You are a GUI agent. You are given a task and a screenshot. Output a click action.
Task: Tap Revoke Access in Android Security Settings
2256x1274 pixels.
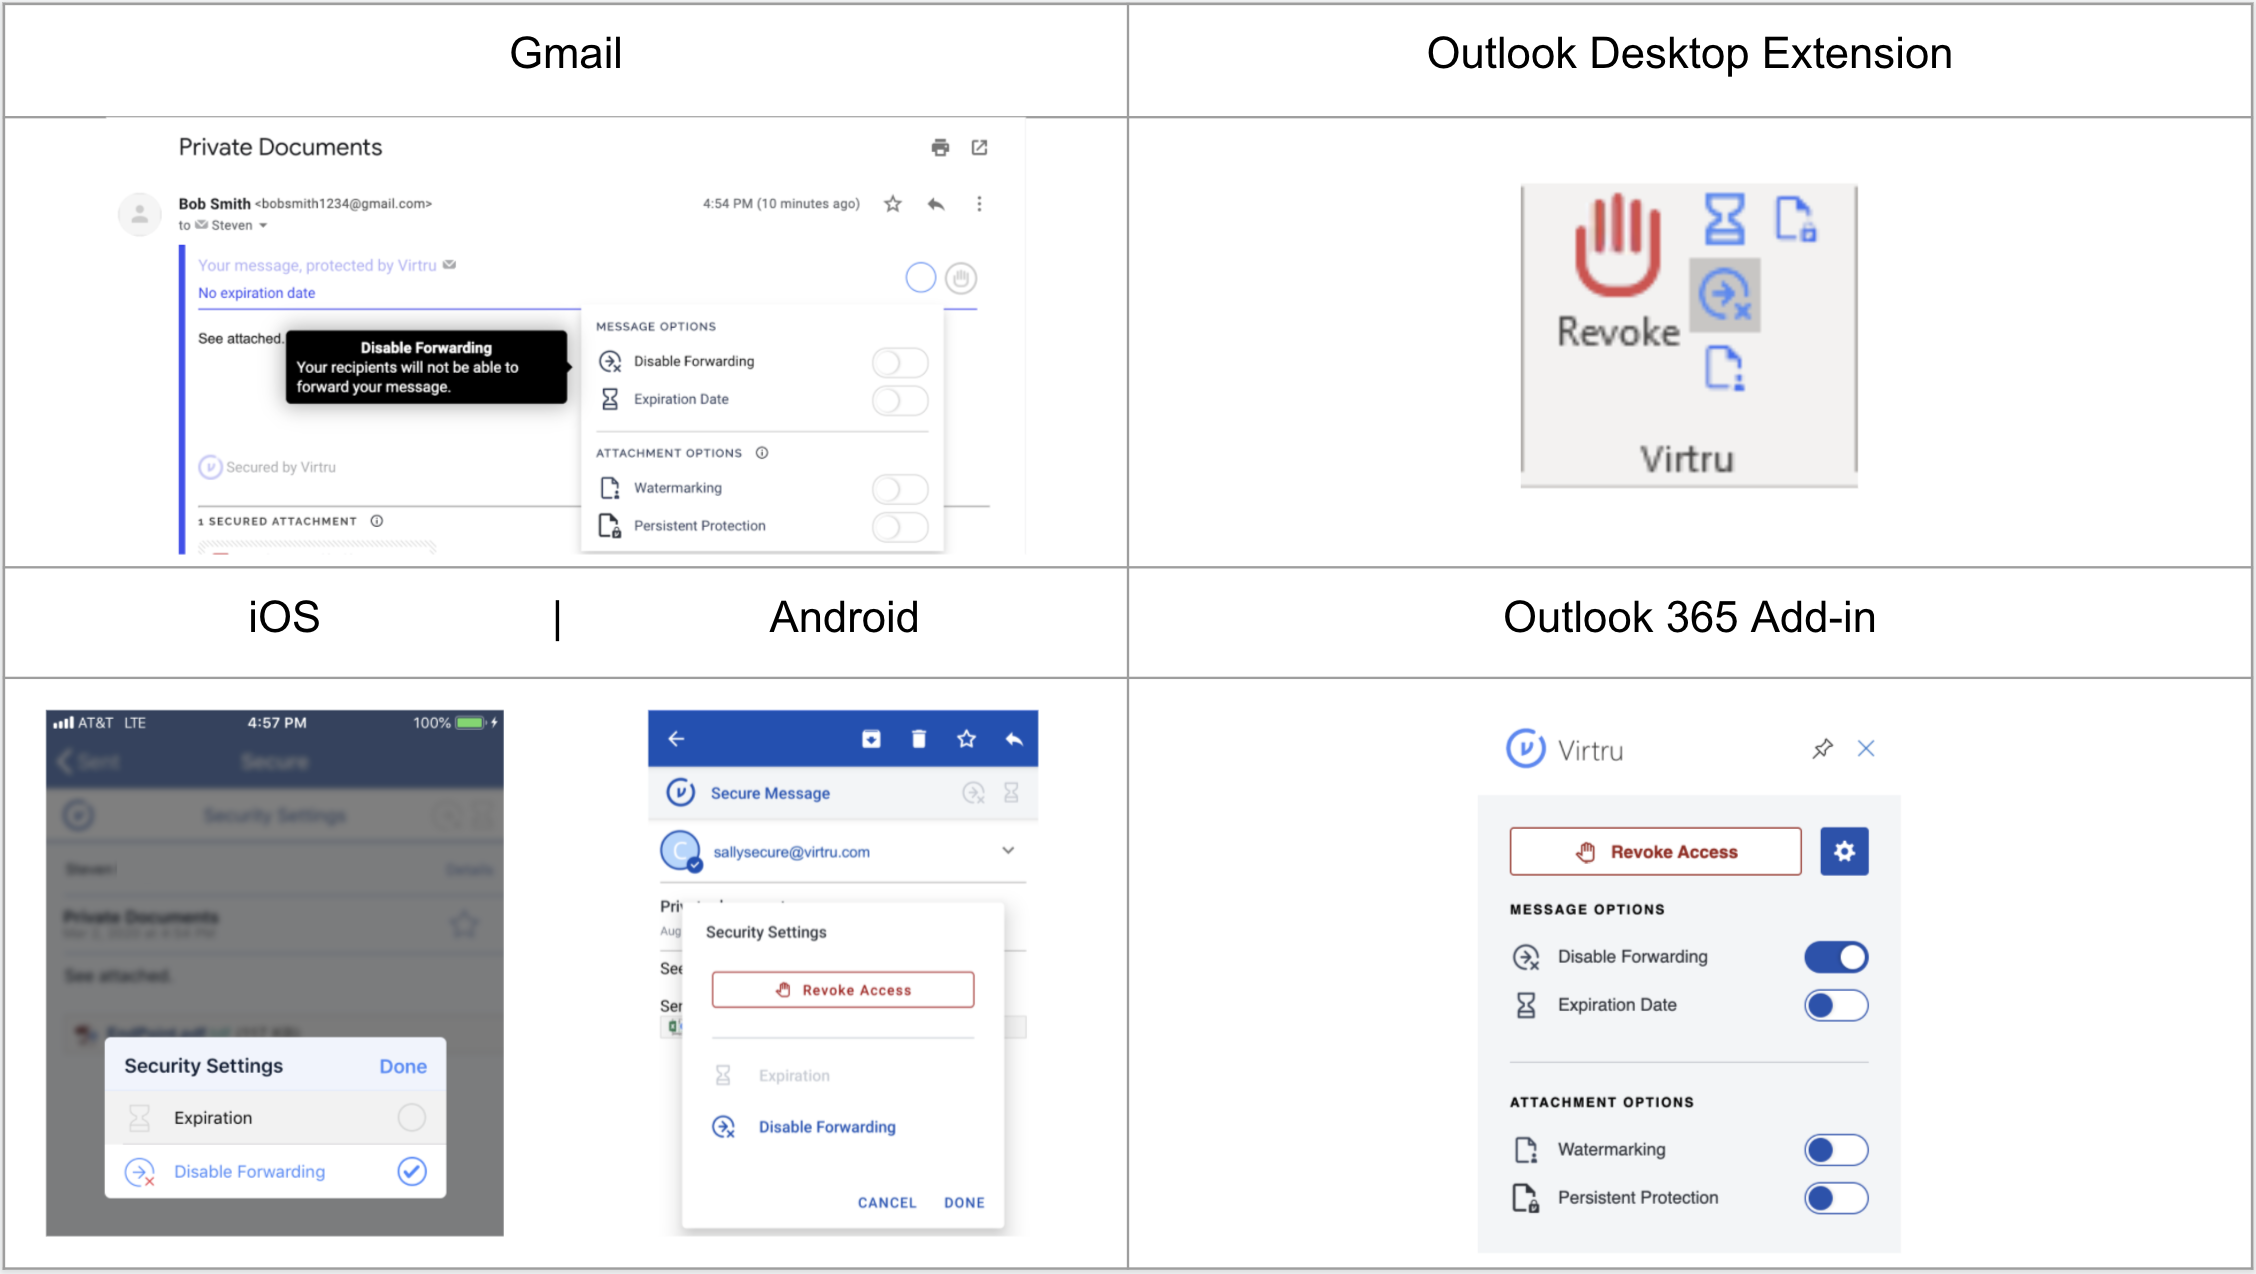[843, 990]
